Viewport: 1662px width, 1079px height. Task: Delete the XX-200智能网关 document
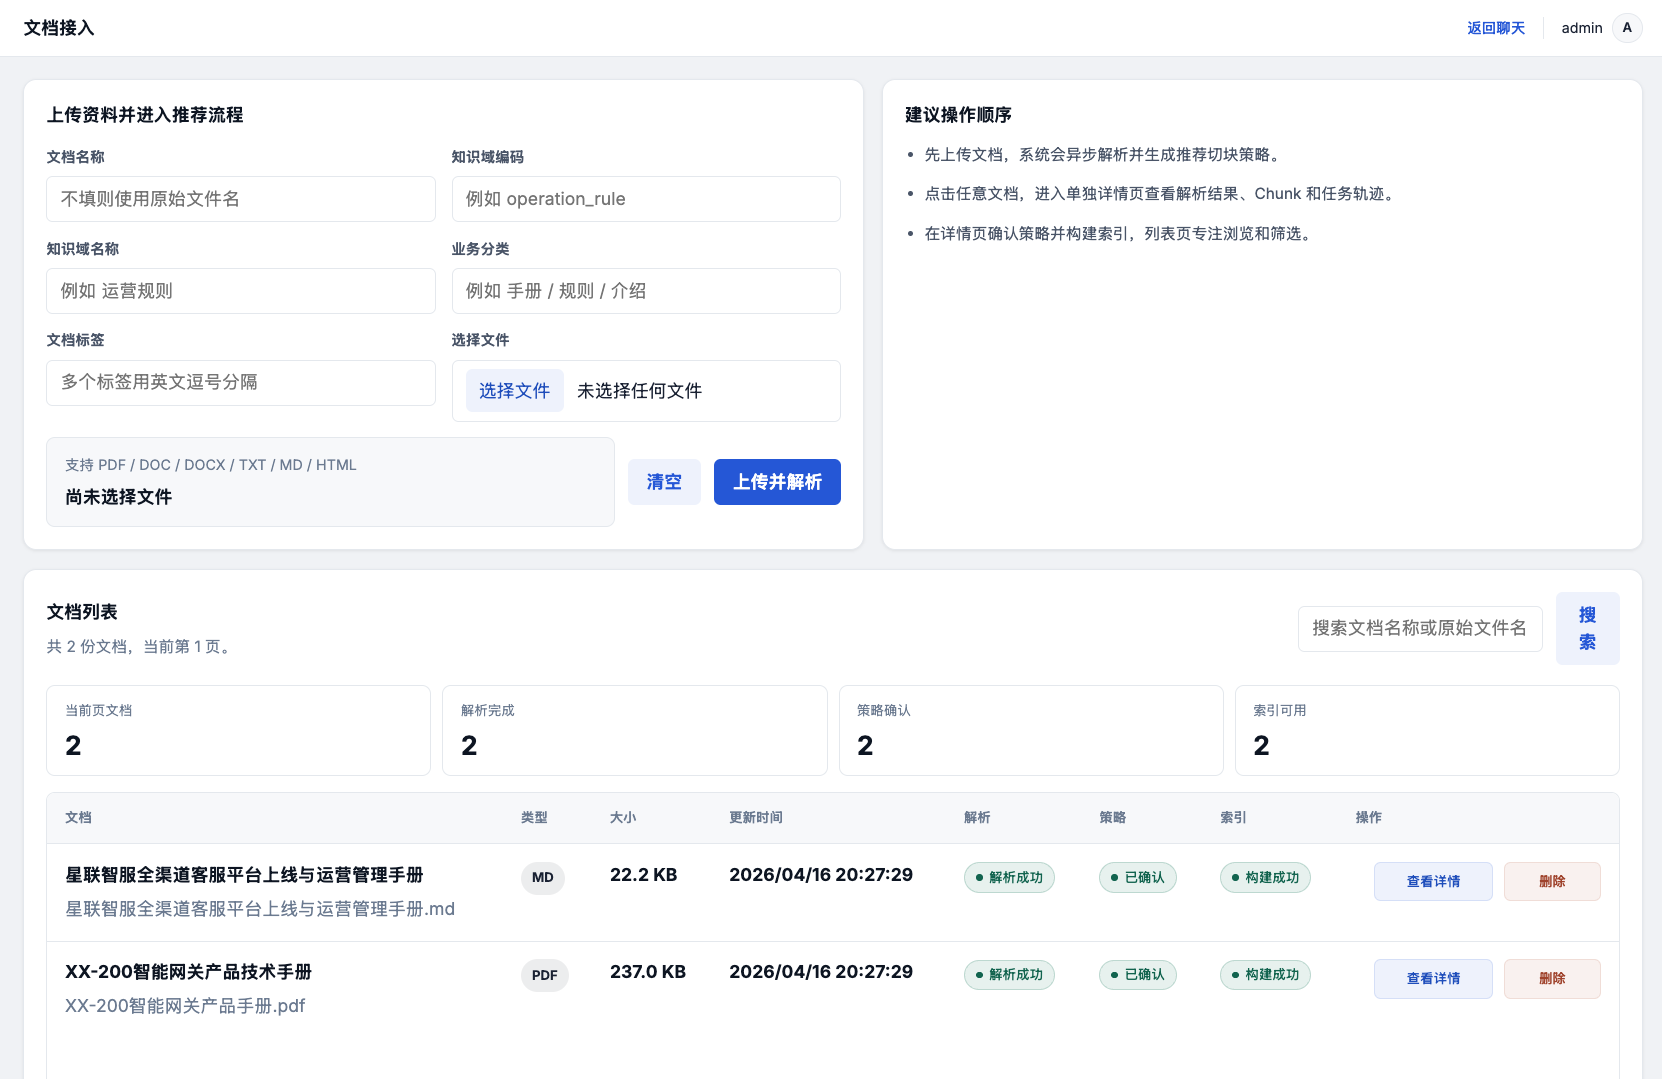click(1551, 978)
